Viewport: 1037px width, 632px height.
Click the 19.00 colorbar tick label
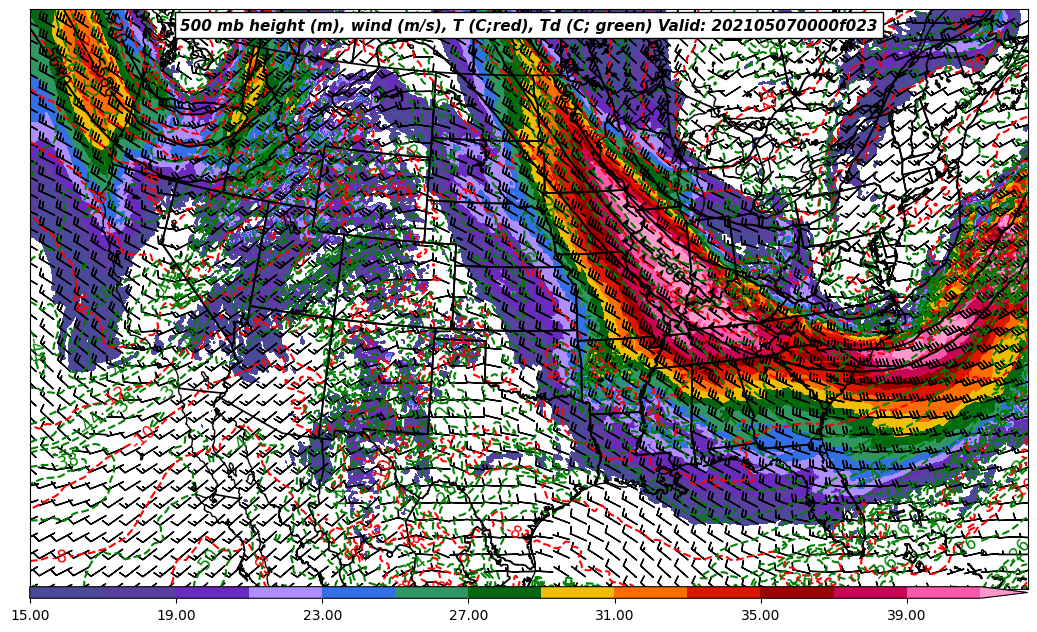(176, 615)
